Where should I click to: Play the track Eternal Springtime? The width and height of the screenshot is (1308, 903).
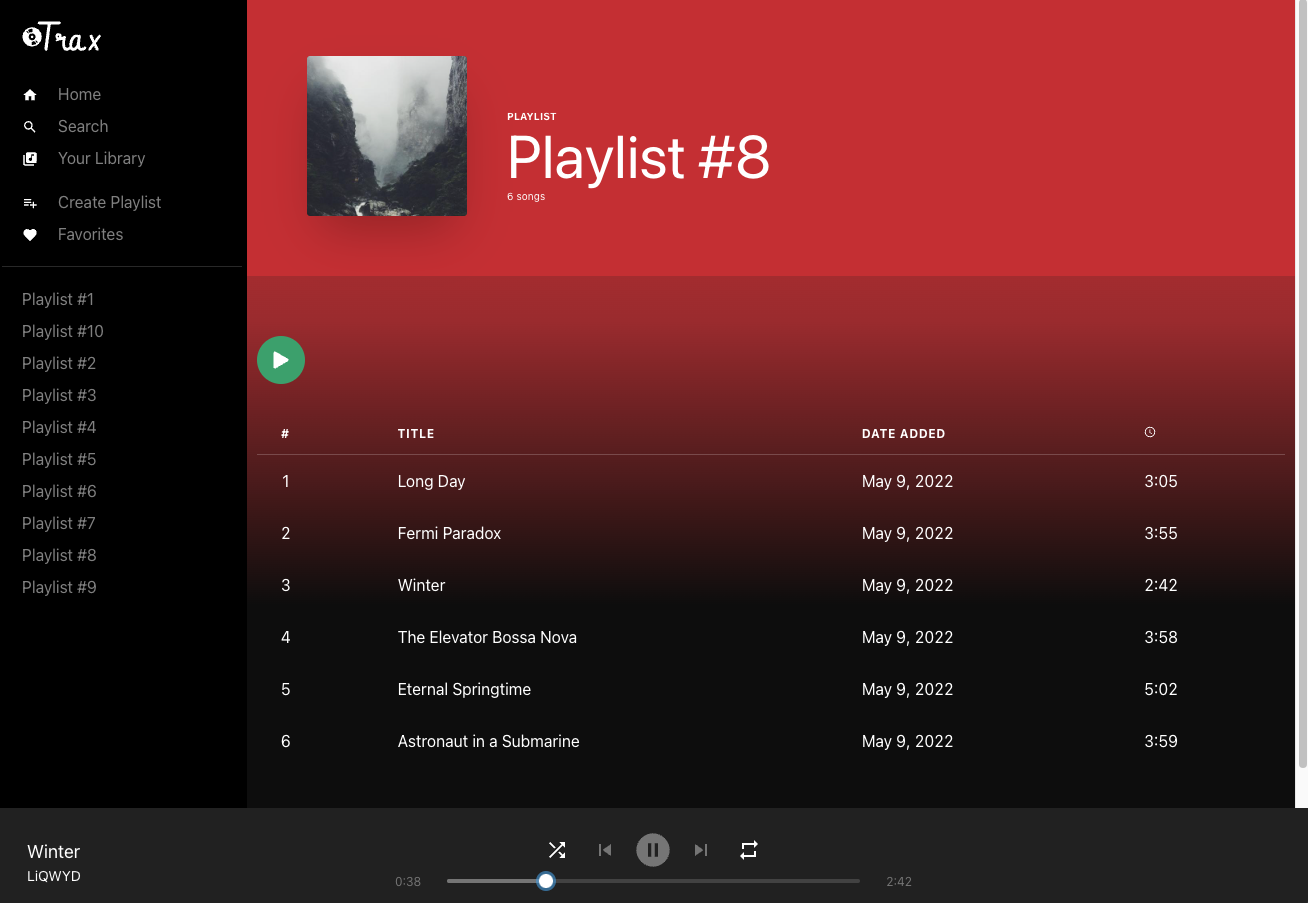pos(464,689)
